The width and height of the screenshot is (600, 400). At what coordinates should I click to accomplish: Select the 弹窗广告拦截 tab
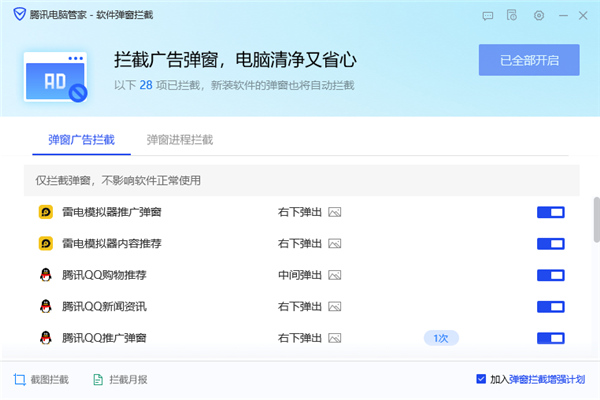coord(81,140)
